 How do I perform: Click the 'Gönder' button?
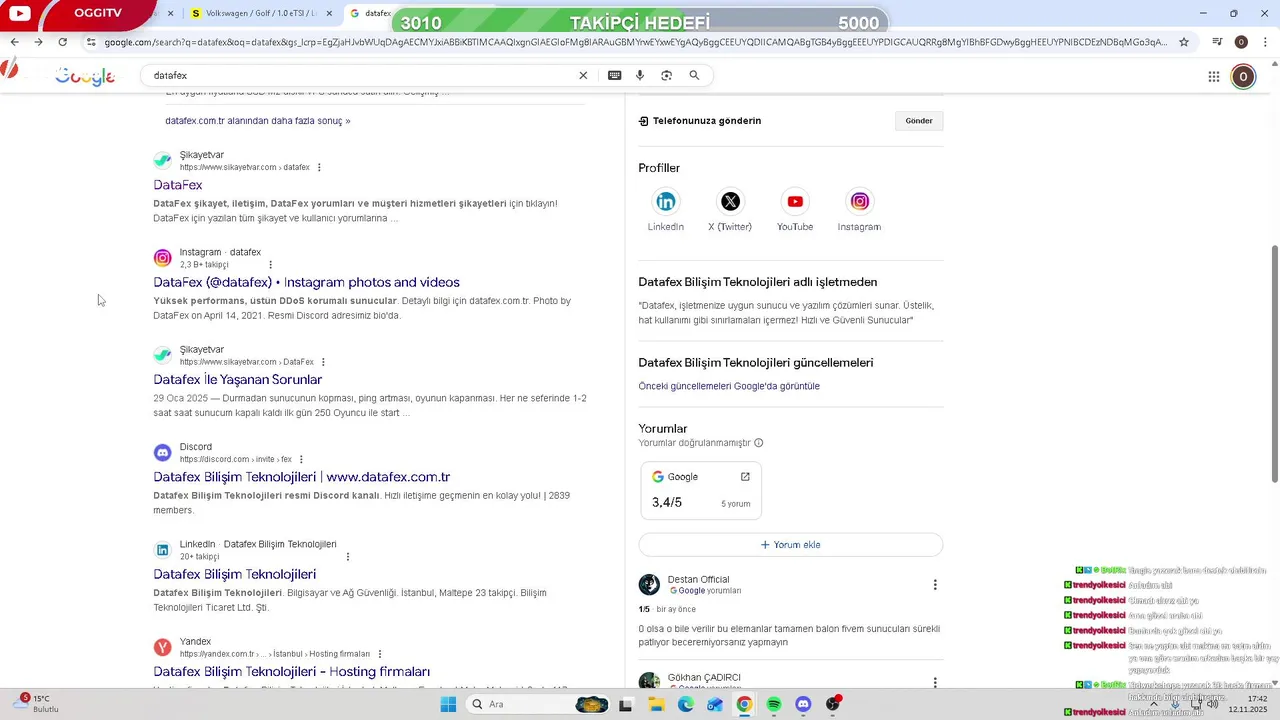click(919, 121)
